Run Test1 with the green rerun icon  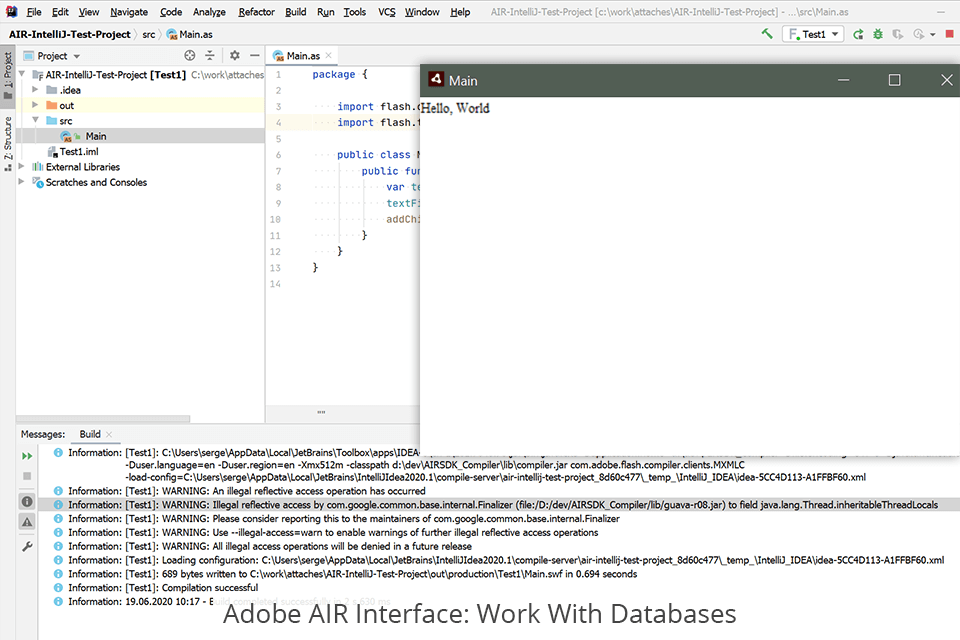(858, 34)
